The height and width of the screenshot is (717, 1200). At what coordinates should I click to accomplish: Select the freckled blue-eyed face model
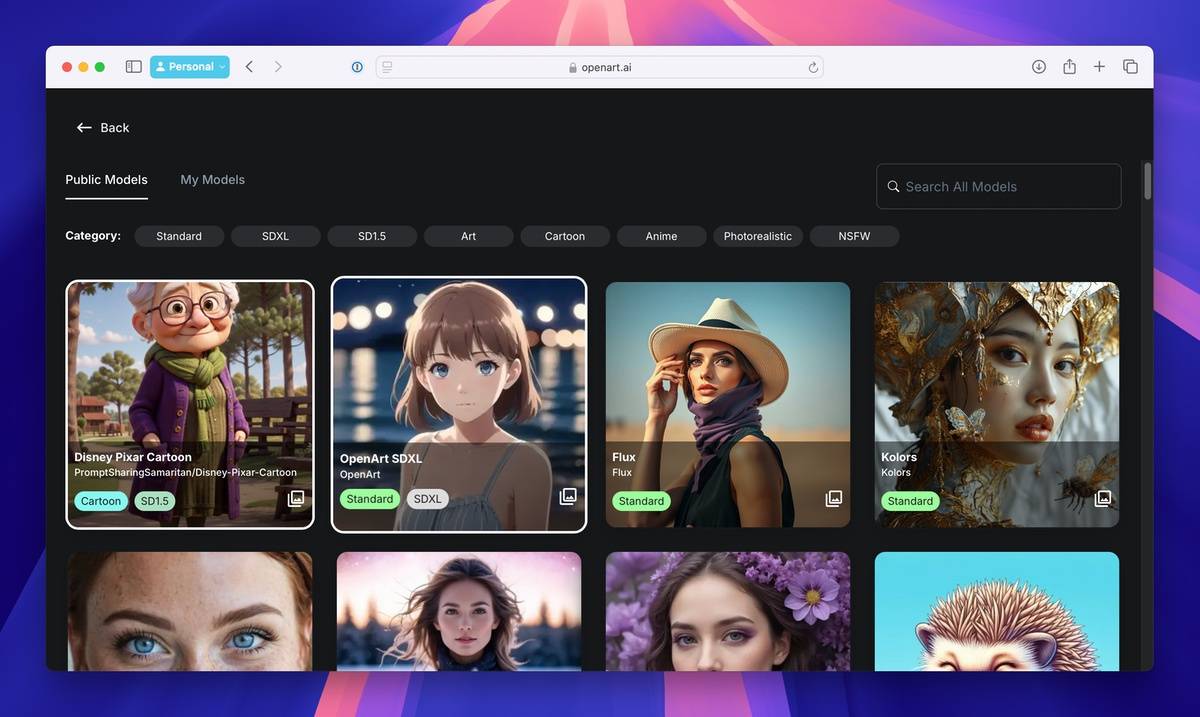pyautogui.click(x=190, y=611)
